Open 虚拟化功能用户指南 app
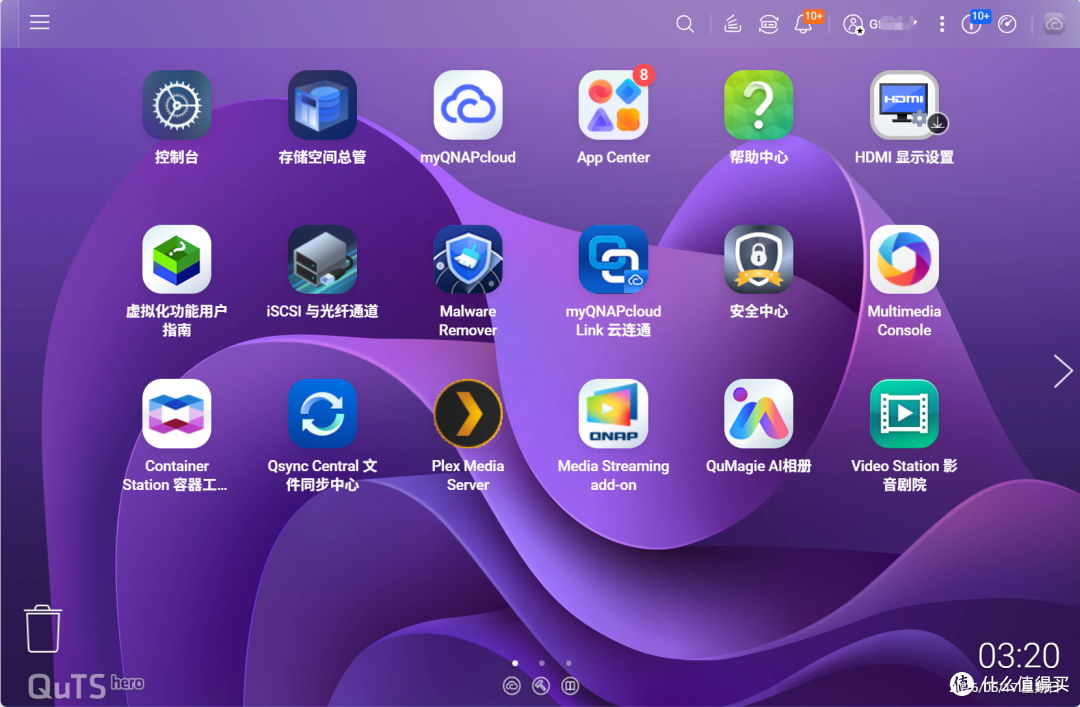This screenshot has width=1080, height=707. pos(176,259)
